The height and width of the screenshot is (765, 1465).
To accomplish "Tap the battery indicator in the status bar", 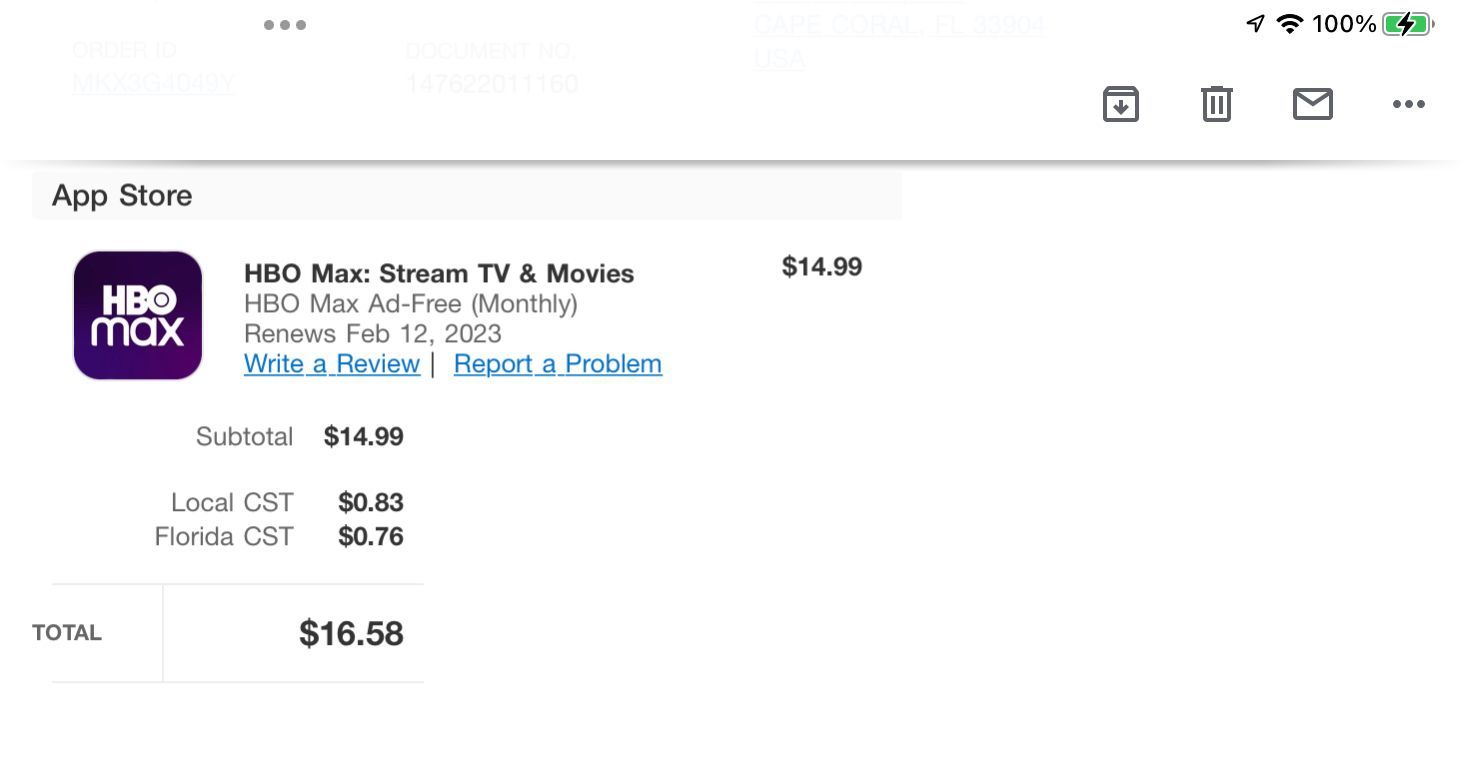I will point(1409,24).
